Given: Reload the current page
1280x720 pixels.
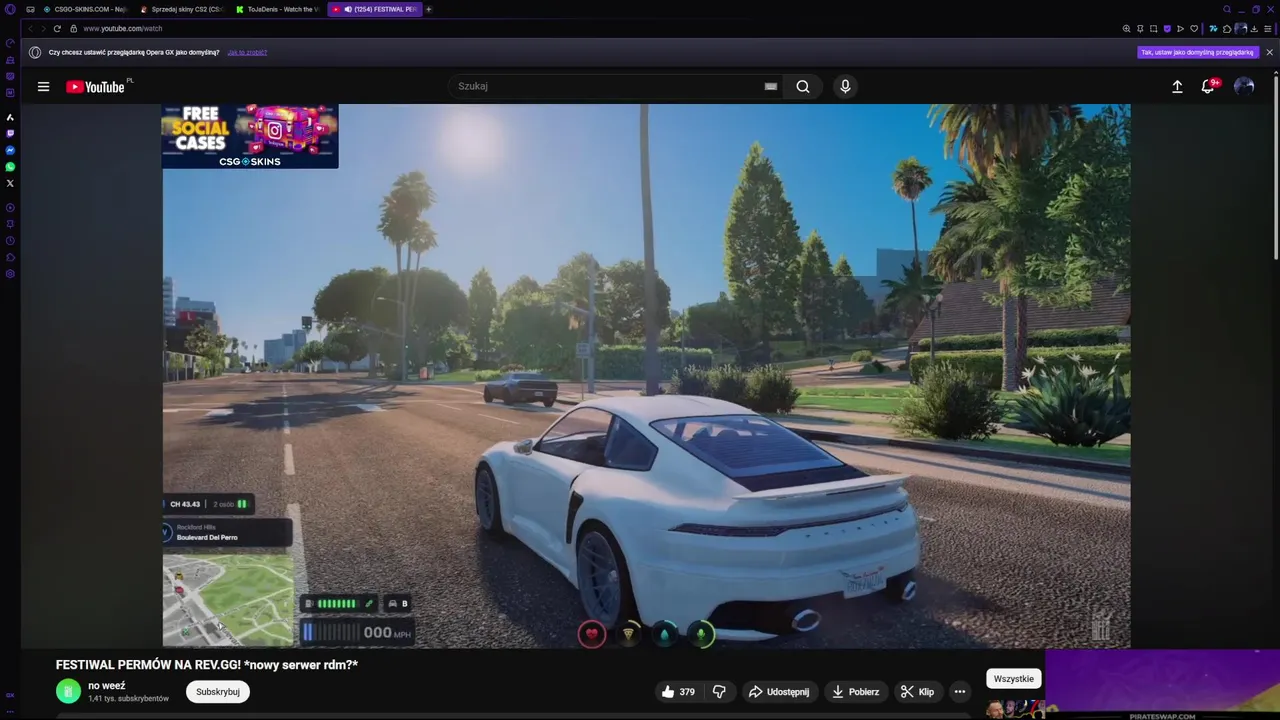Looking at the screenshot, I should (57, 28).
